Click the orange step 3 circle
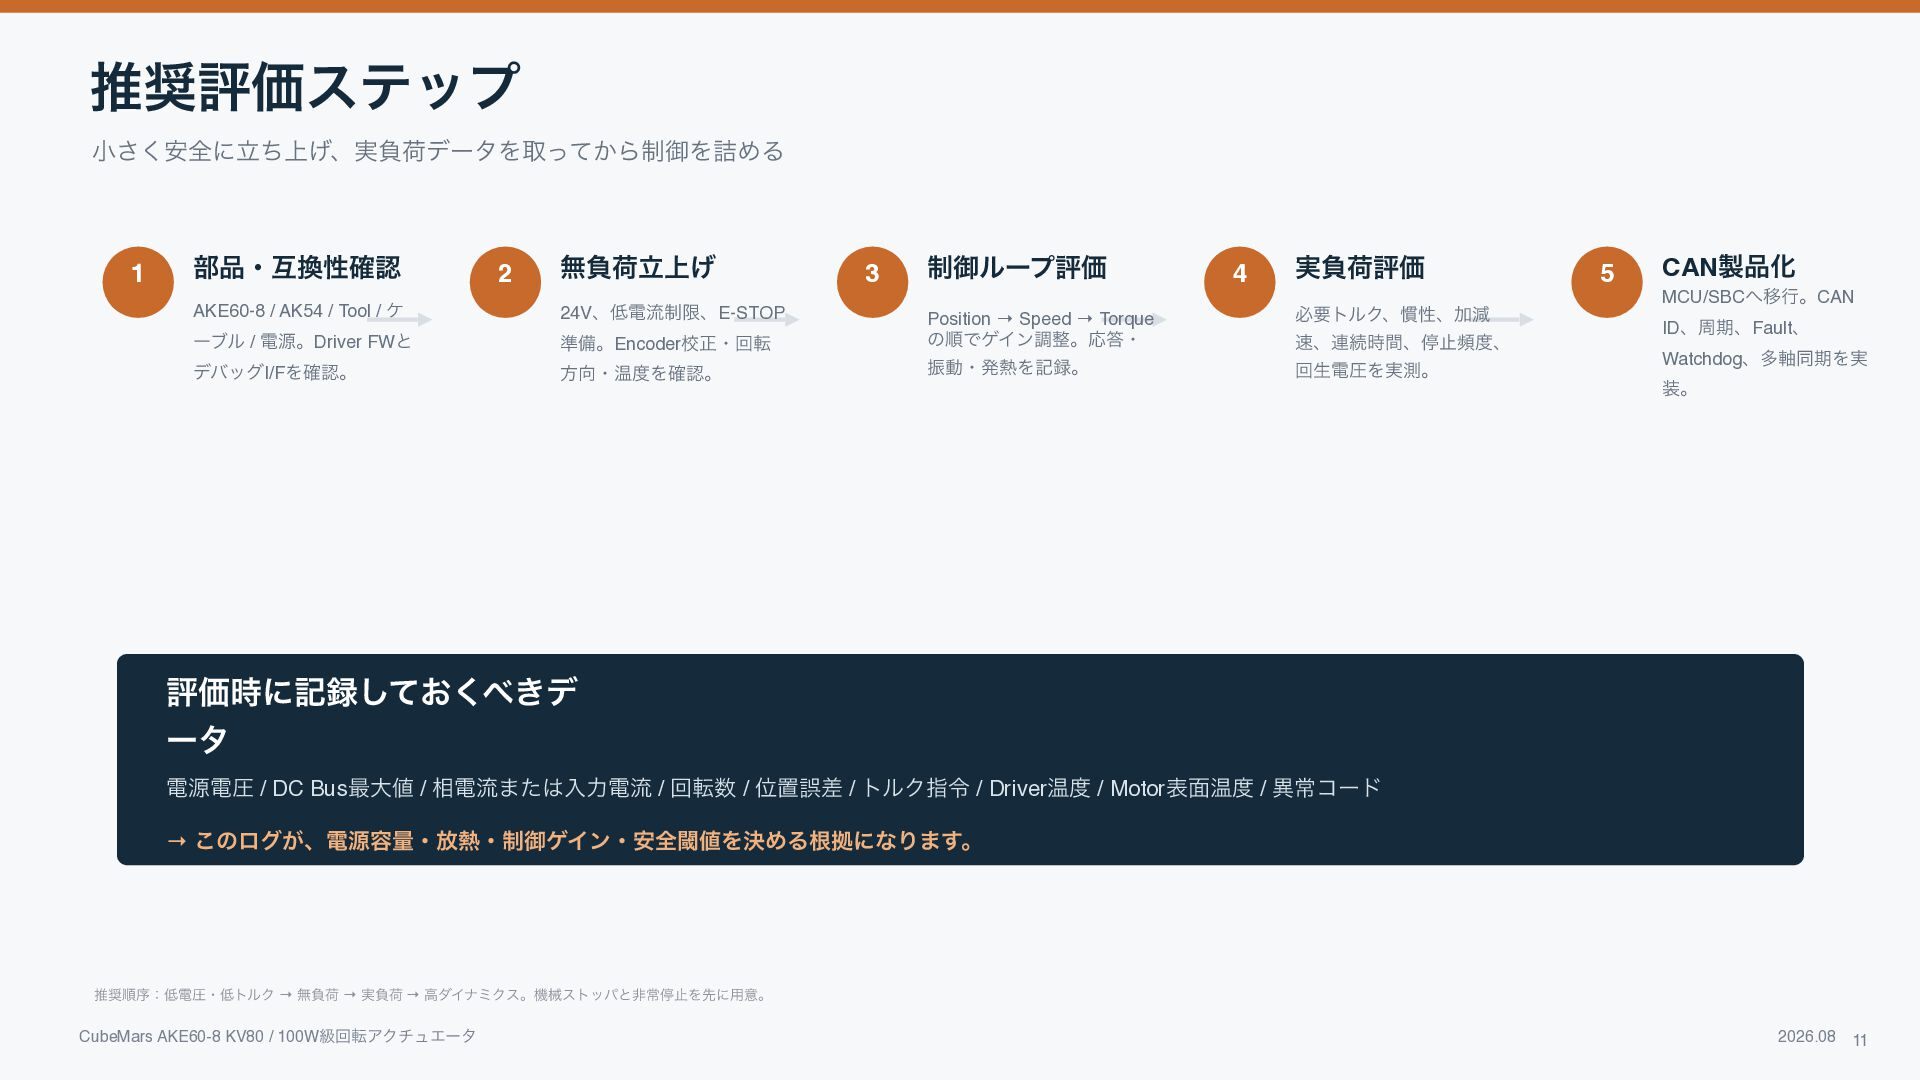This screenshot has height=1080, width=1920. [872, 282]
